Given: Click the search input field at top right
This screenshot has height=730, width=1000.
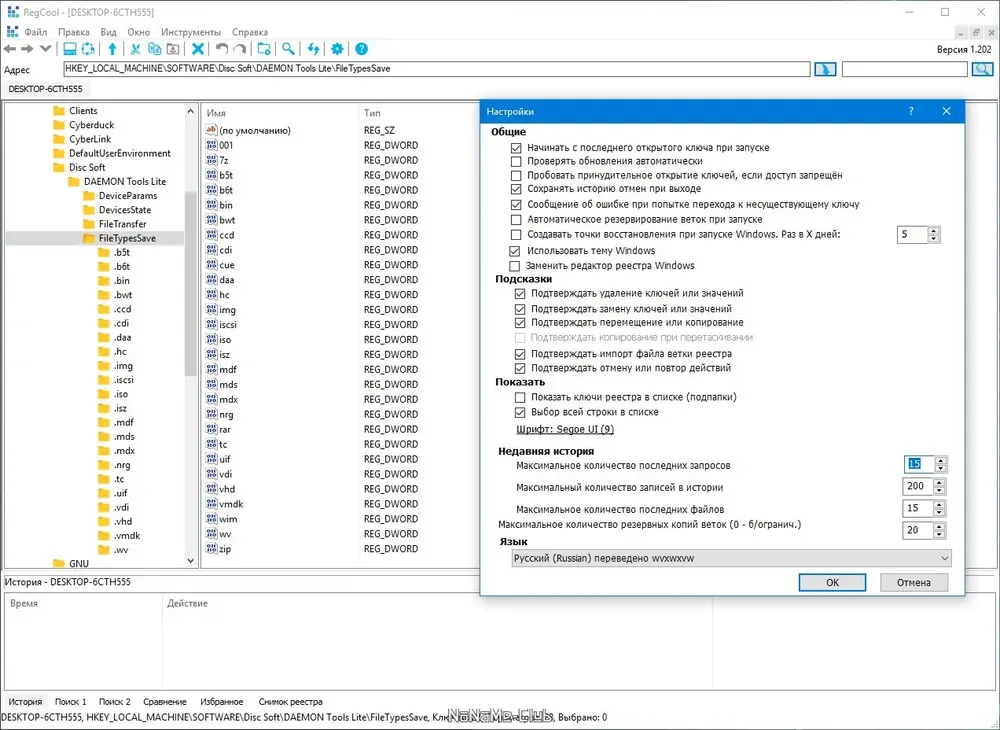Looking at the screenshot, I should (x=905, y=69).
